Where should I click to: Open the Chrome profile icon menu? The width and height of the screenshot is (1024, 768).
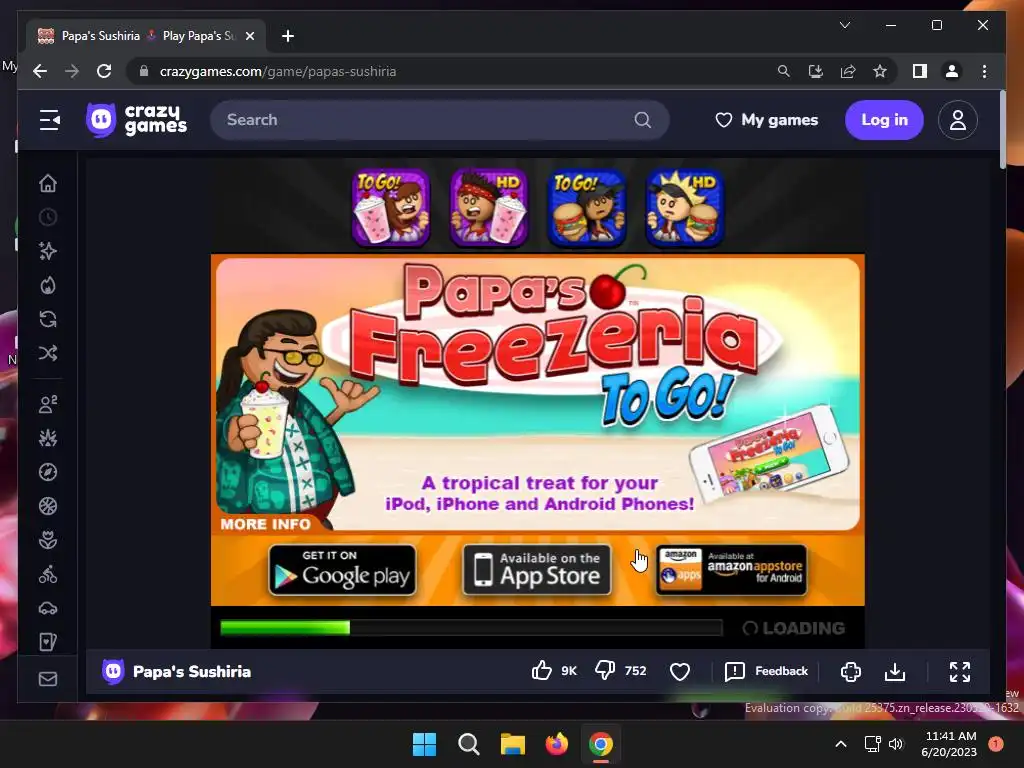952,71
